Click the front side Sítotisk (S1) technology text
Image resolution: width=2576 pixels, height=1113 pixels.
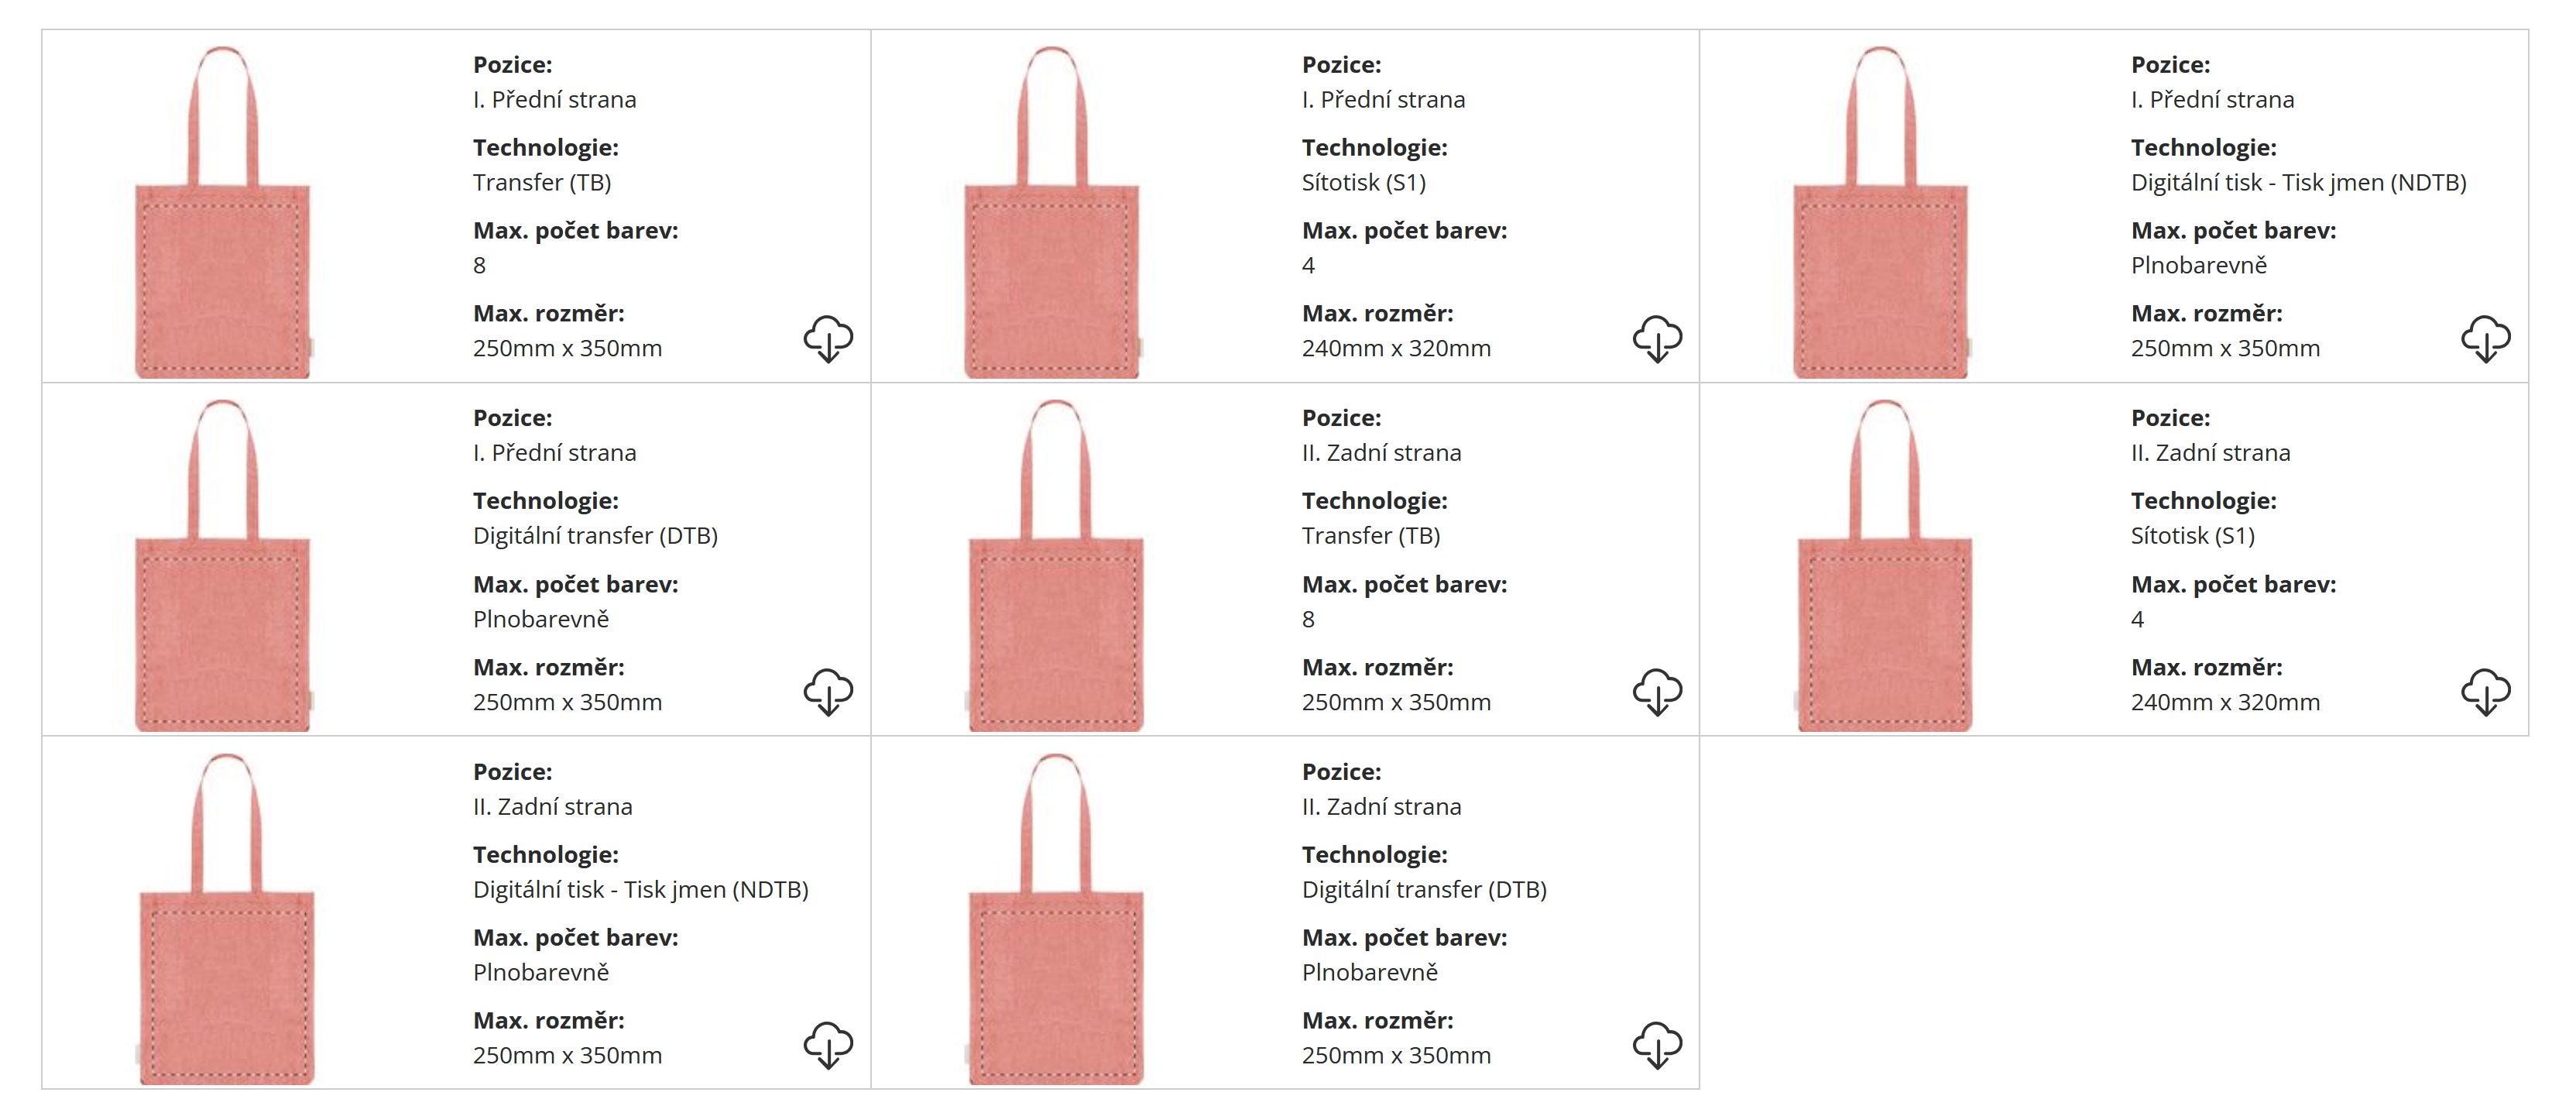point(1363,183)
